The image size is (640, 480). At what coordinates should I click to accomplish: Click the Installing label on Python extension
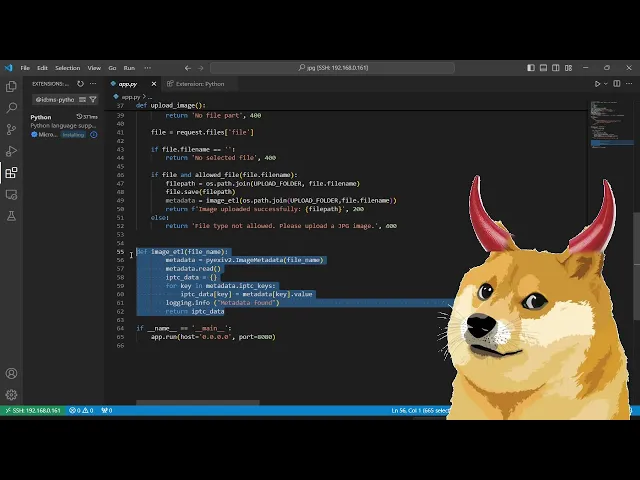(x=73, y=135)
